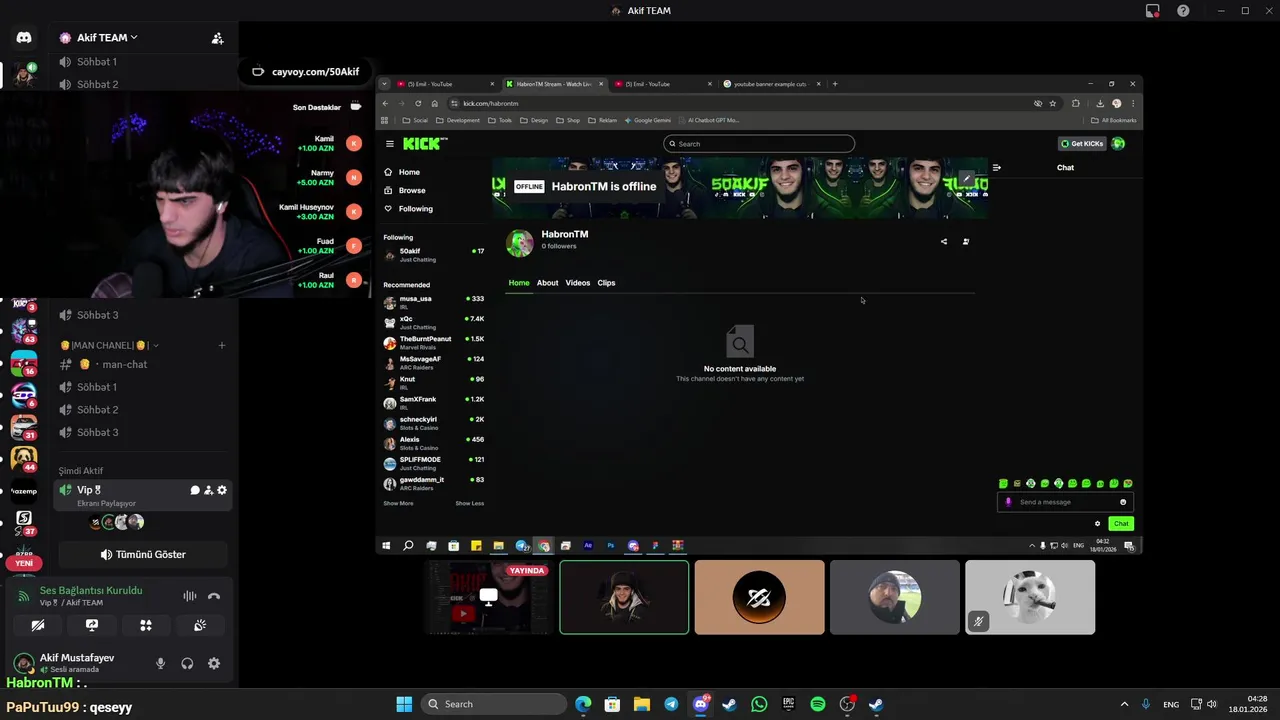
Task: Click Tümünü Göster button
Action: (x=143, y=554)
